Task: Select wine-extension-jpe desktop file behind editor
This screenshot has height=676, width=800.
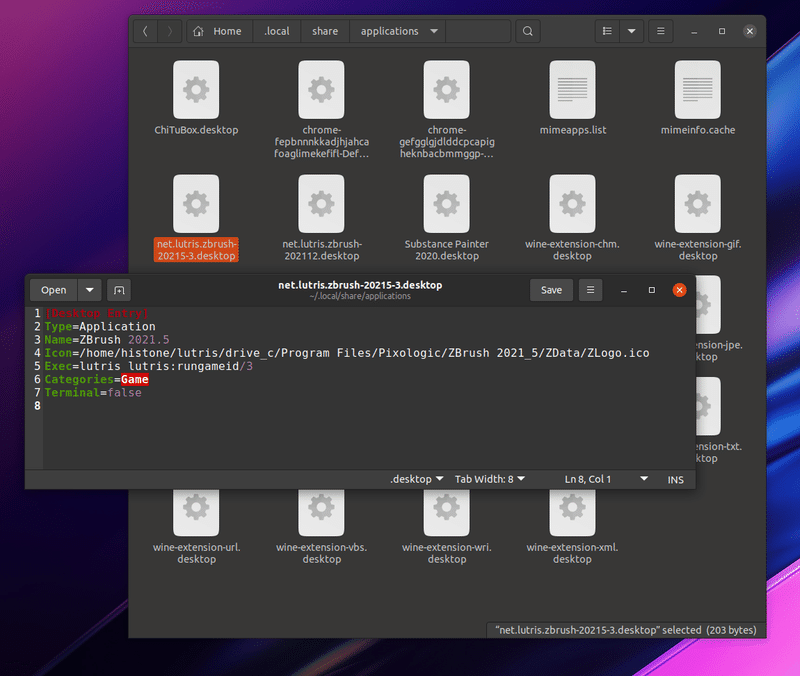Action: tap(719, 320)
